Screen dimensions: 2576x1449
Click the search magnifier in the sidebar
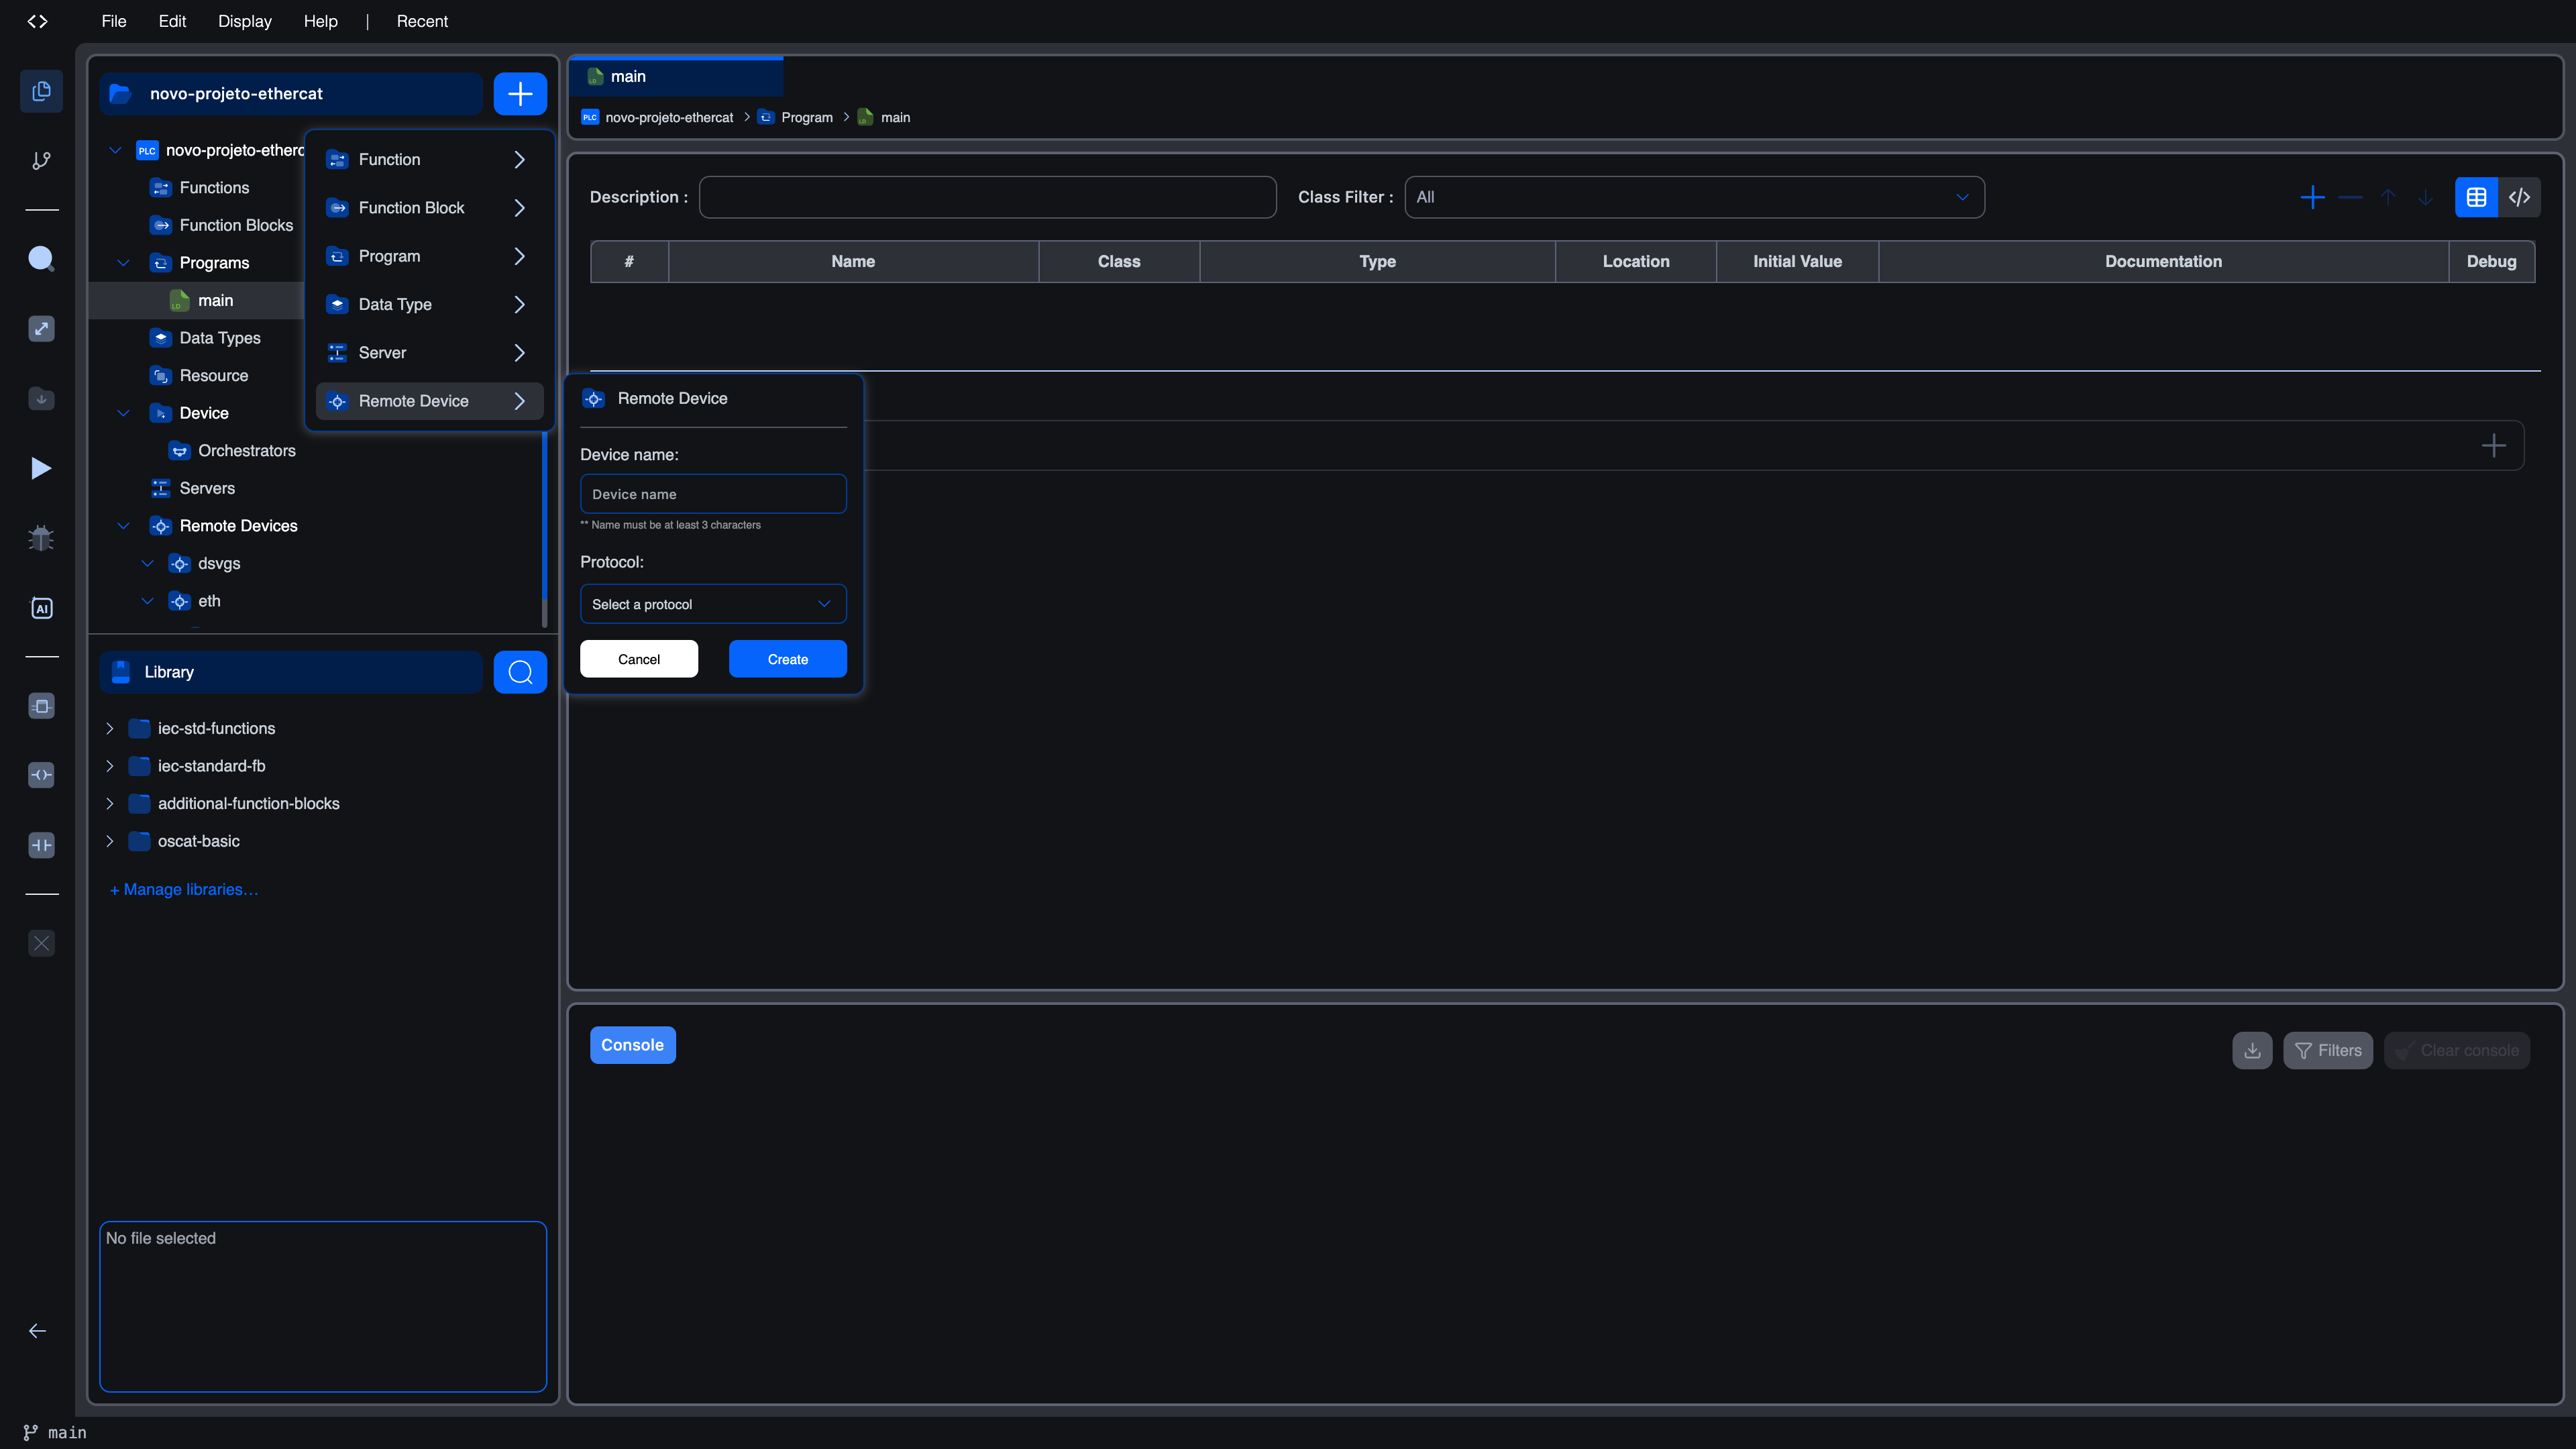41,259
